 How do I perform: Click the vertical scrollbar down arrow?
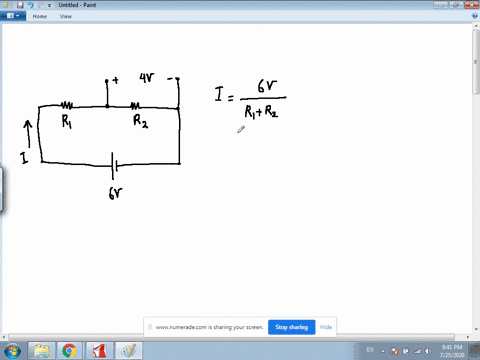tap(476, 329)
